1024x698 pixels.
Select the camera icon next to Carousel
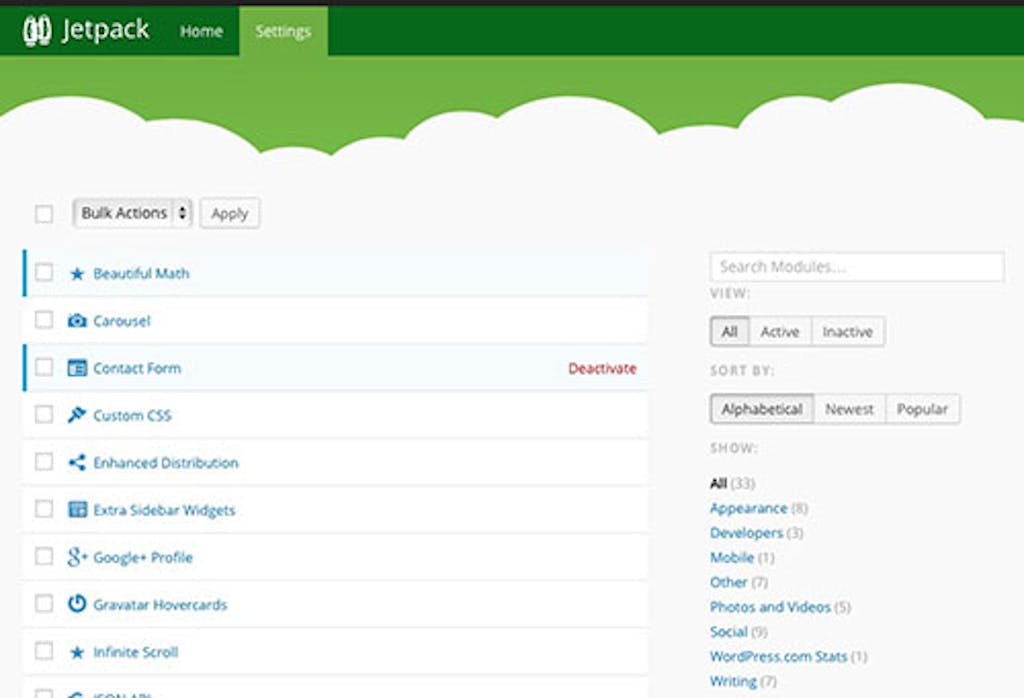[75, 320]
